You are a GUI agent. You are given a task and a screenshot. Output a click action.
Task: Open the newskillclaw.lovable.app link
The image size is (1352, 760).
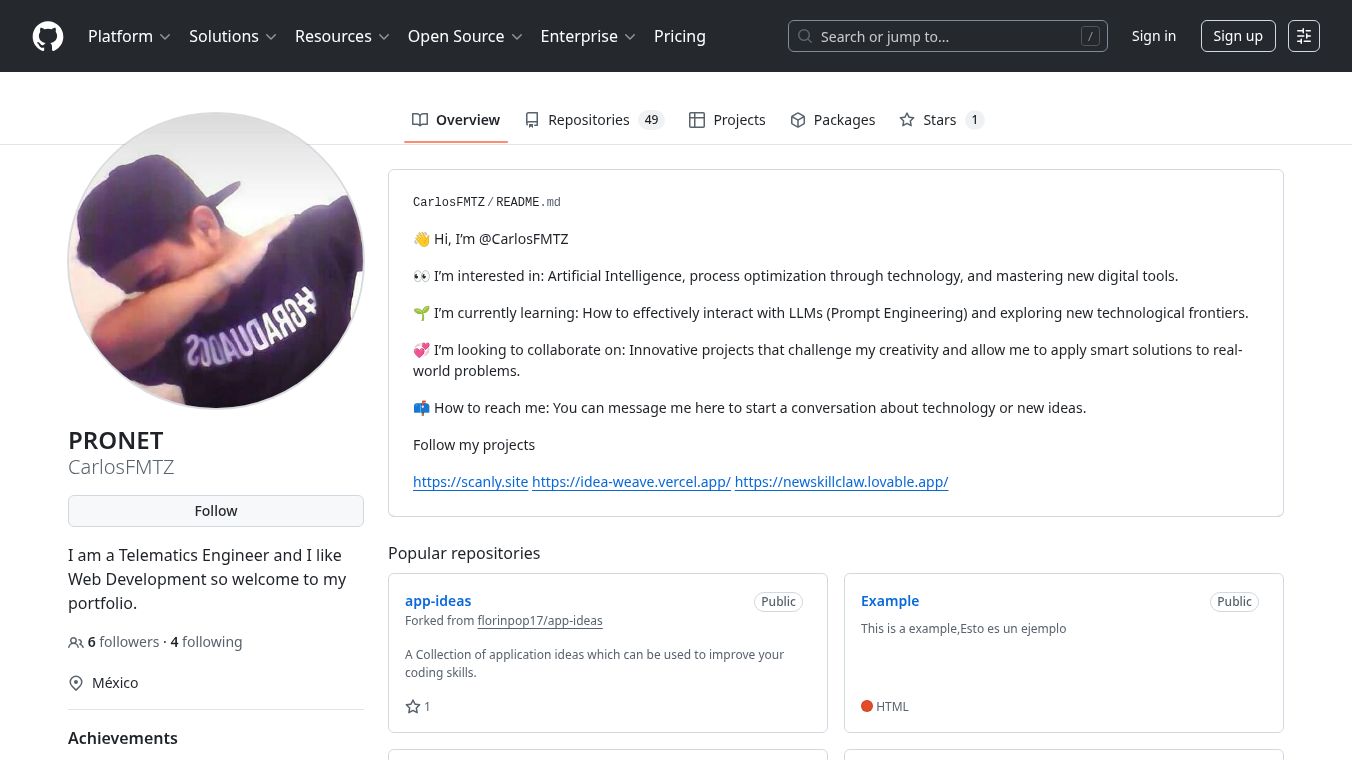(841, 482)
